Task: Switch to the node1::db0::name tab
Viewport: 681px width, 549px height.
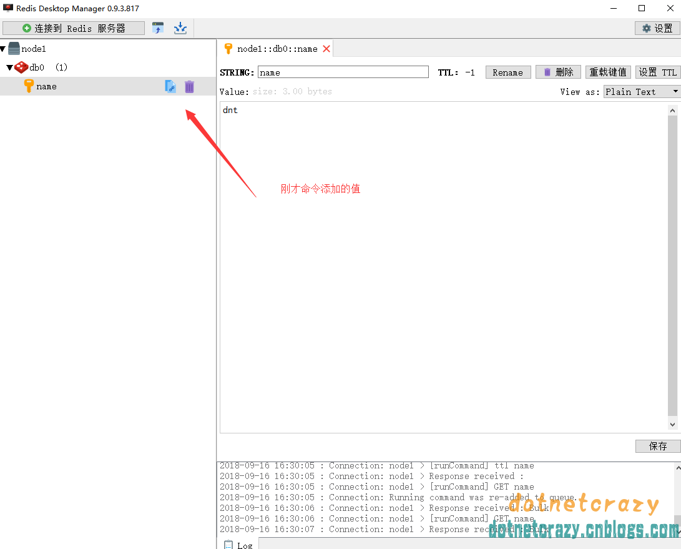Action: [276, 49]
